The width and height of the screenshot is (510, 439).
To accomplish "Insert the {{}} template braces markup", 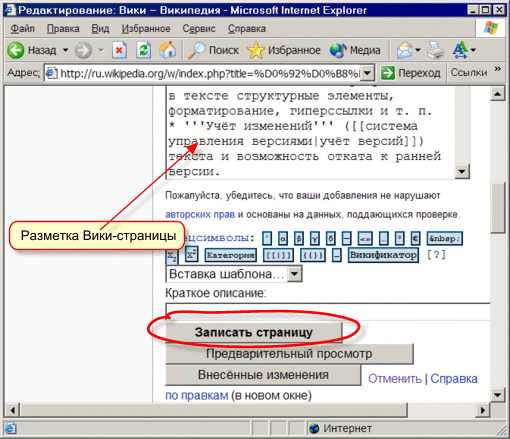I will (x=312, y=256).
